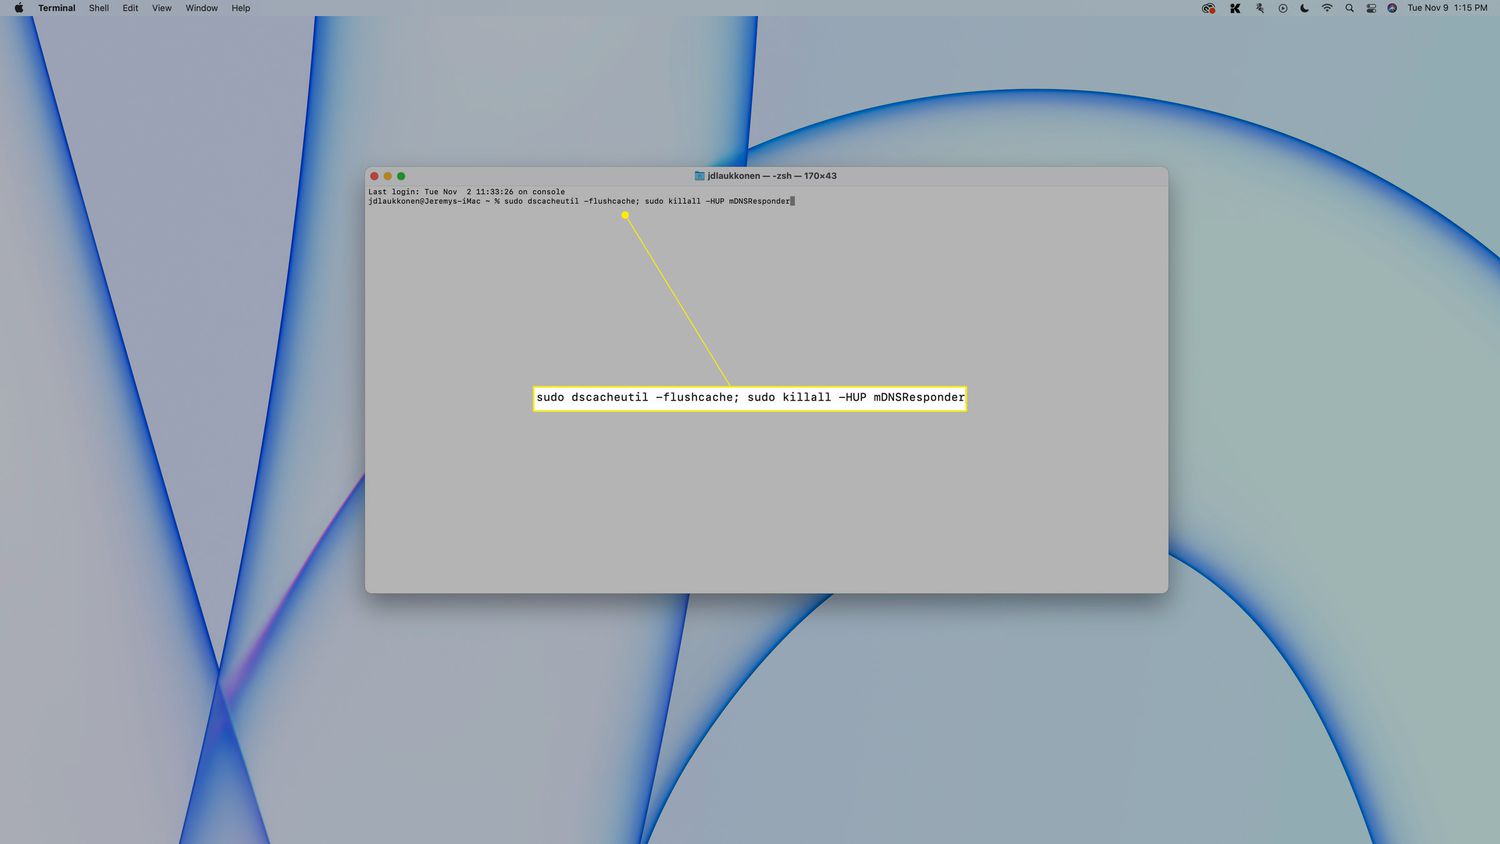
Task: Open the Edit menu
Action: coord(130,8)
